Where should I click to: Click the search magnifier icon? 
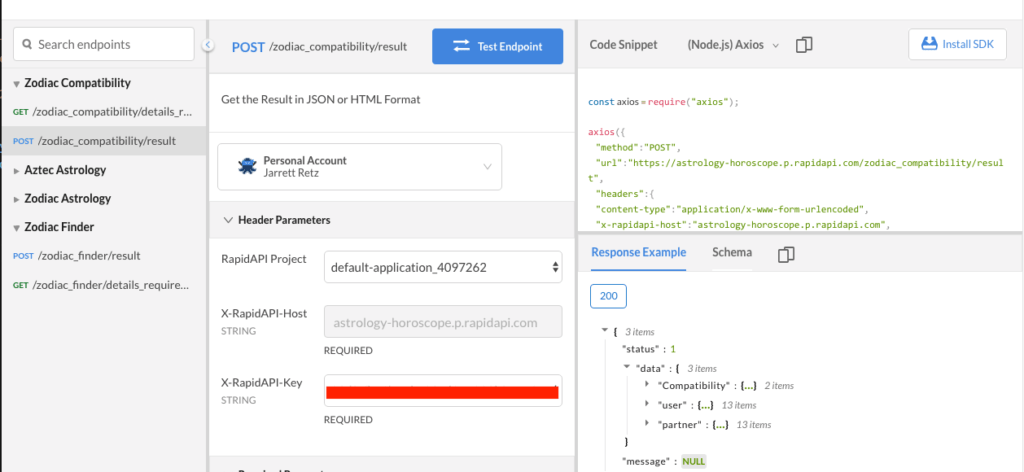[x=27, y=45]
